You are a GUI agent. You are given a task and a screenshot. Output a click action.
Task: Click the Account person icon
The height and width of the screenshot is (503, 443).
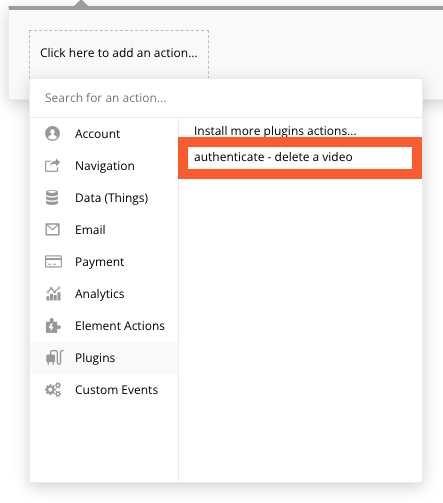[x=52, y=134]
